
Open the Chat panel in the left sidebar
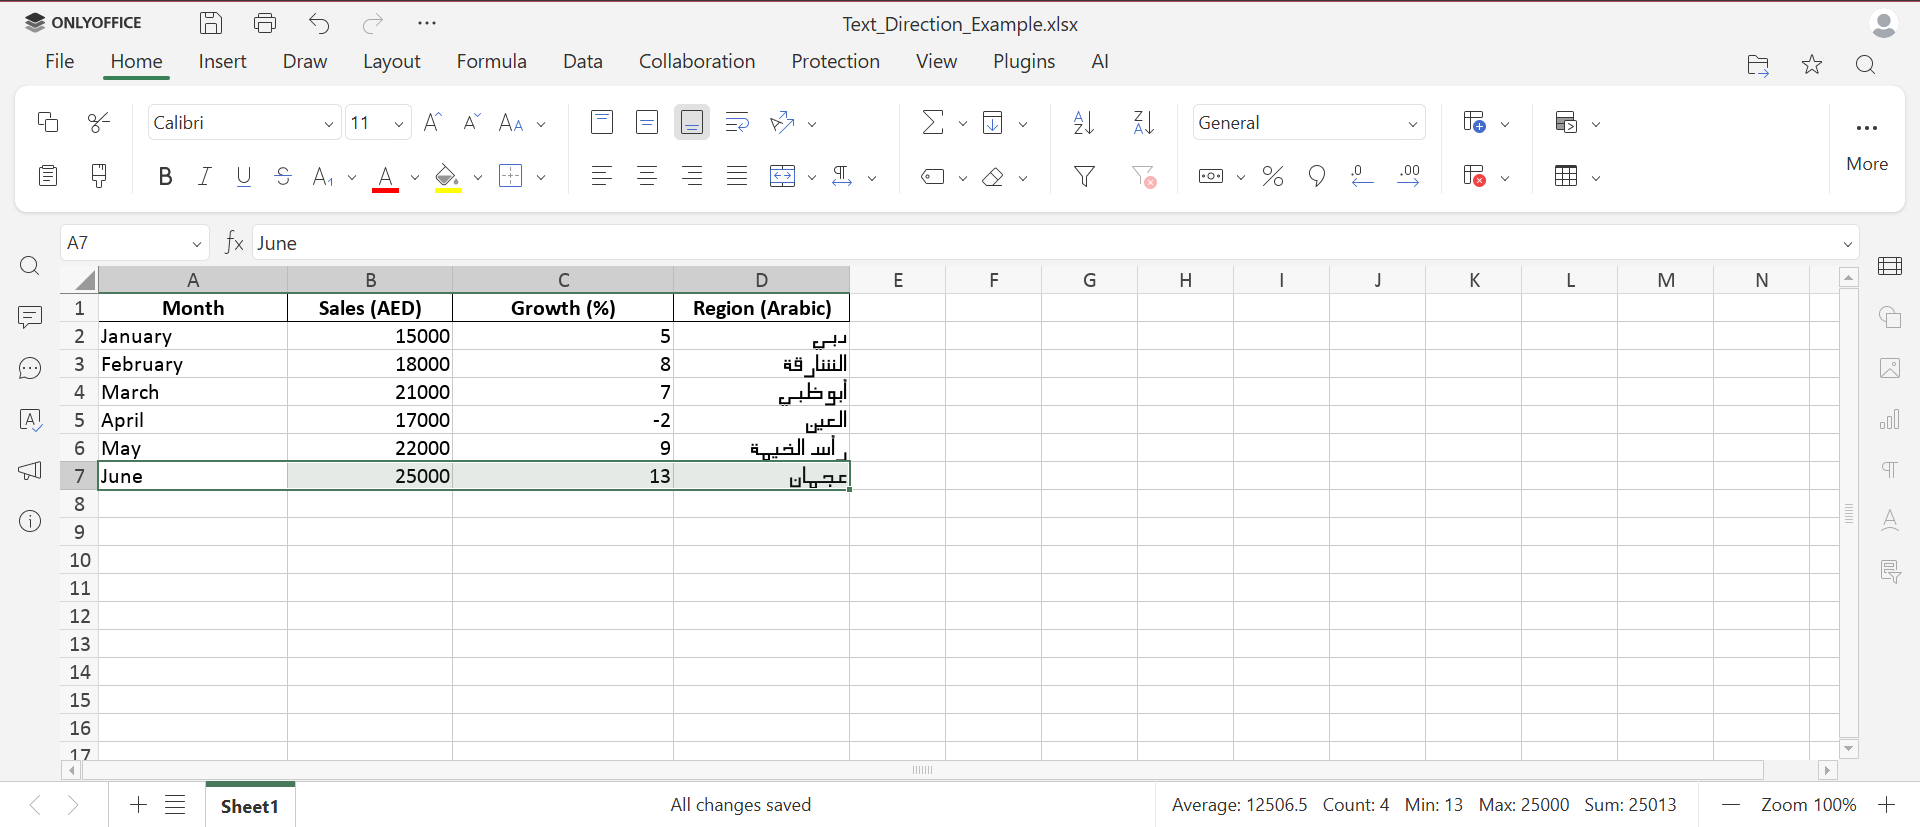point(30,368)
